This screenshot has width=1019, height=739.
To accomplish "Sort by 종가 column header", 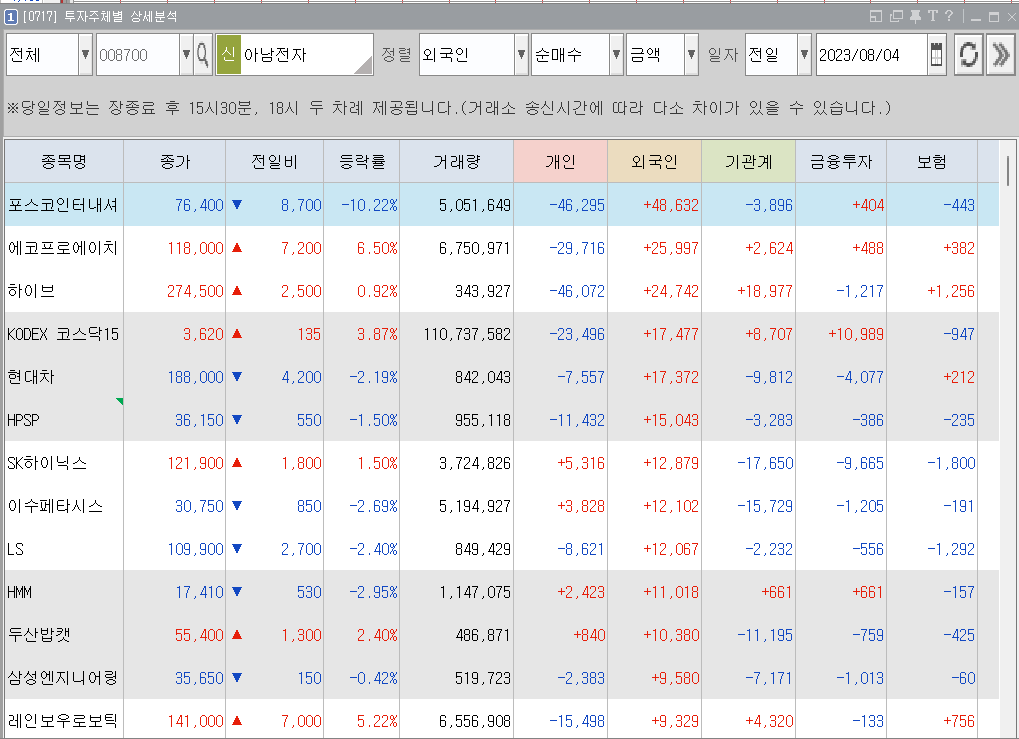I will (174, 161).
